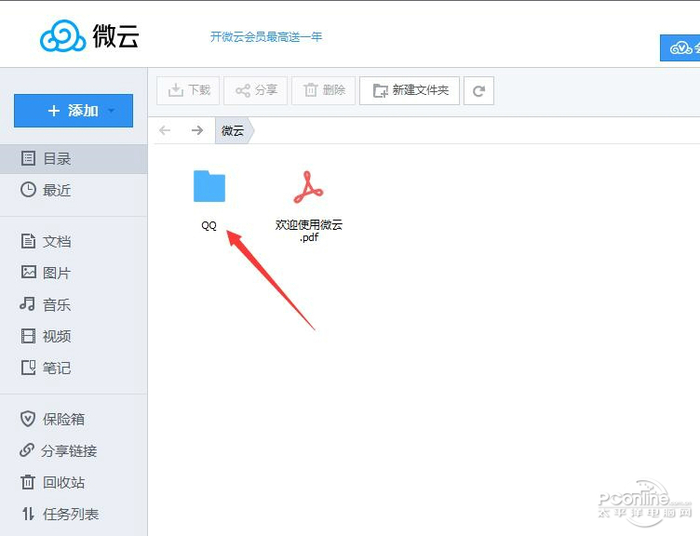Click the QQ folder name label
Viewport: 700px width, 536px height.
pos(209,226)
